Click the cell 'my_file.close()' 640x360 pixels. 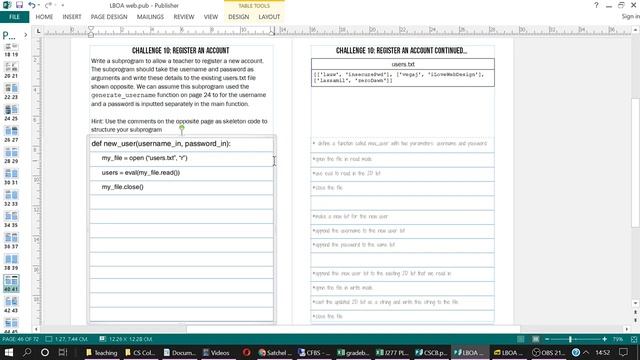181,187
